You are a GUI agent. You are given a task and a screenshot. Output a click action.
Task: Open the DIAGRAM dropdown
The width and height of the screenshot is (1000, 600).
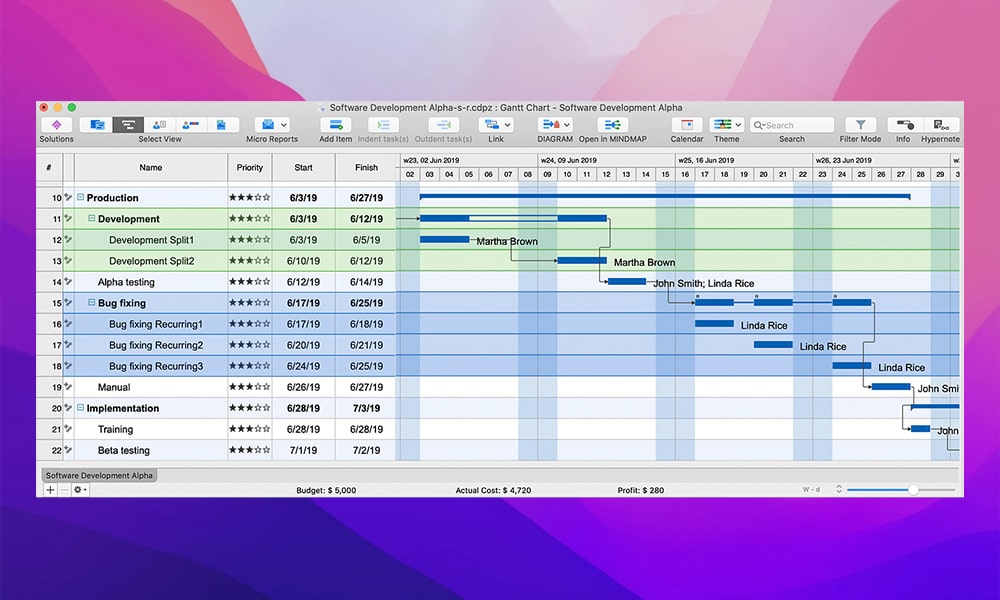click(555, 125)
